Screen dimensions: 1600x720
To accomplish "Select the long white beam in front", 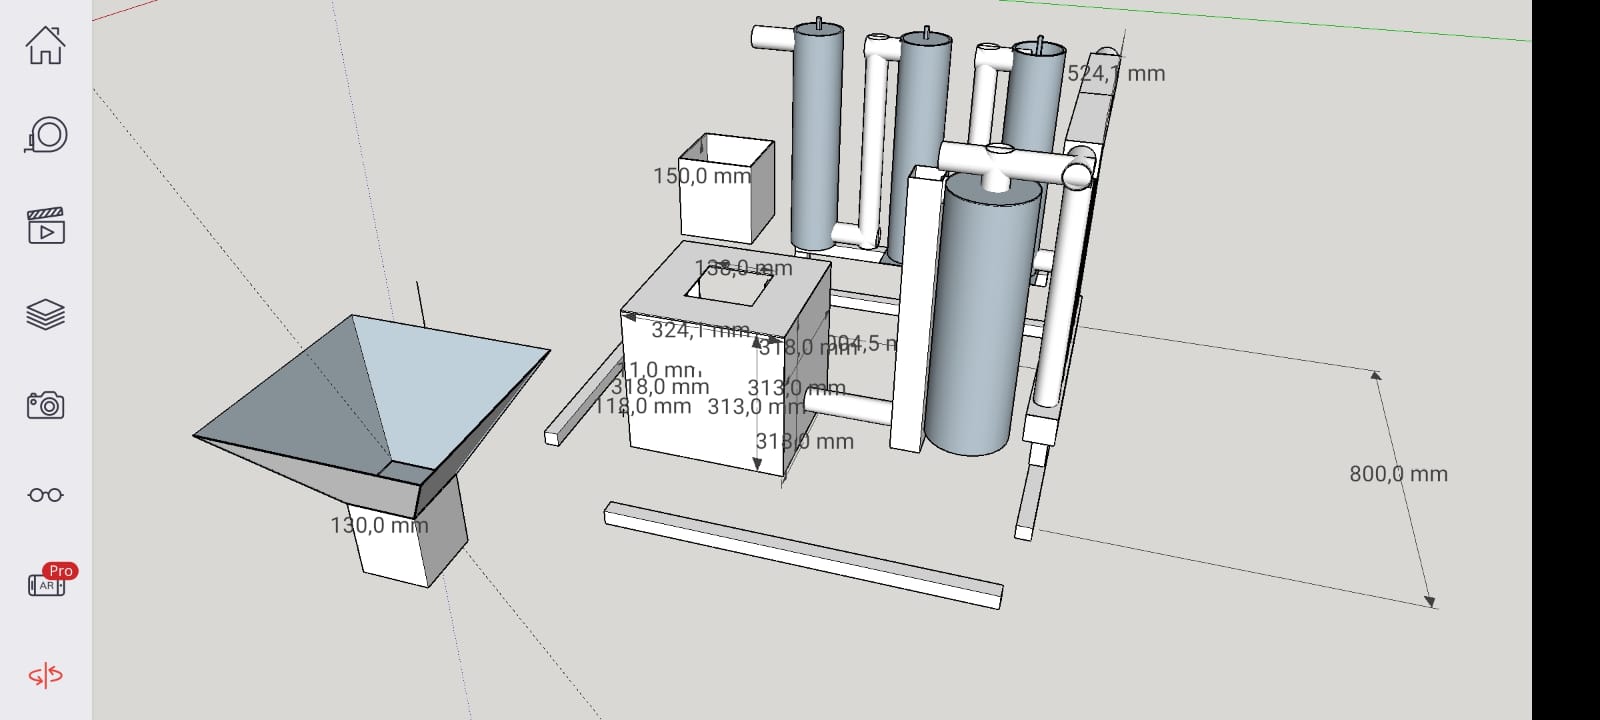I will [x=800, y=553].
